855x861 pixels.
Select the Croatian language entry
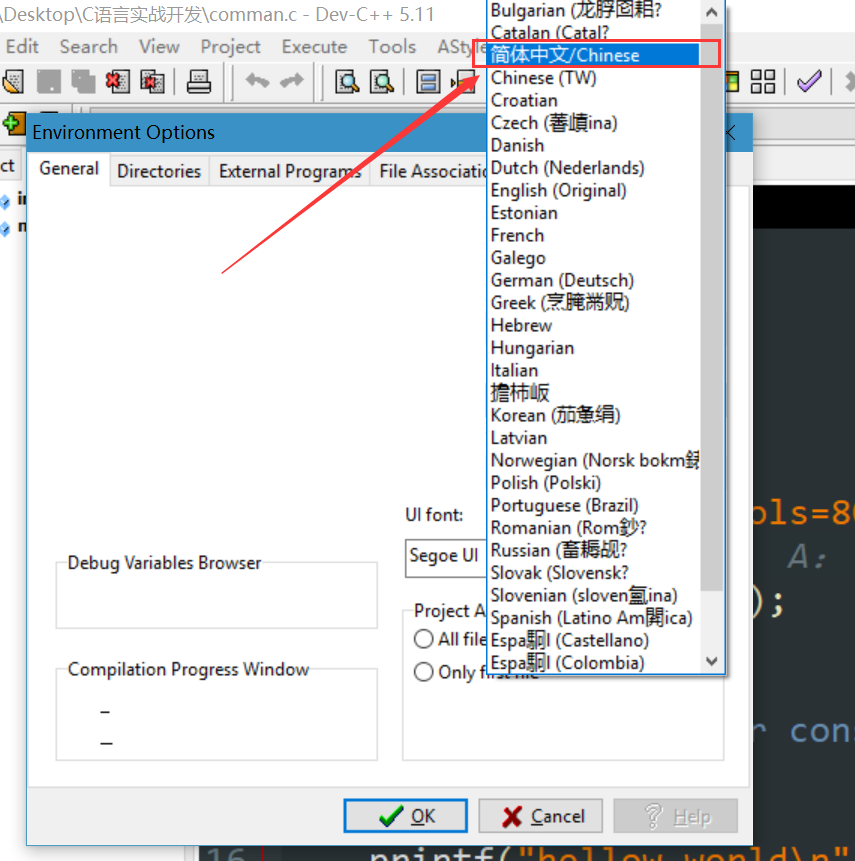(x=594, y=100)
